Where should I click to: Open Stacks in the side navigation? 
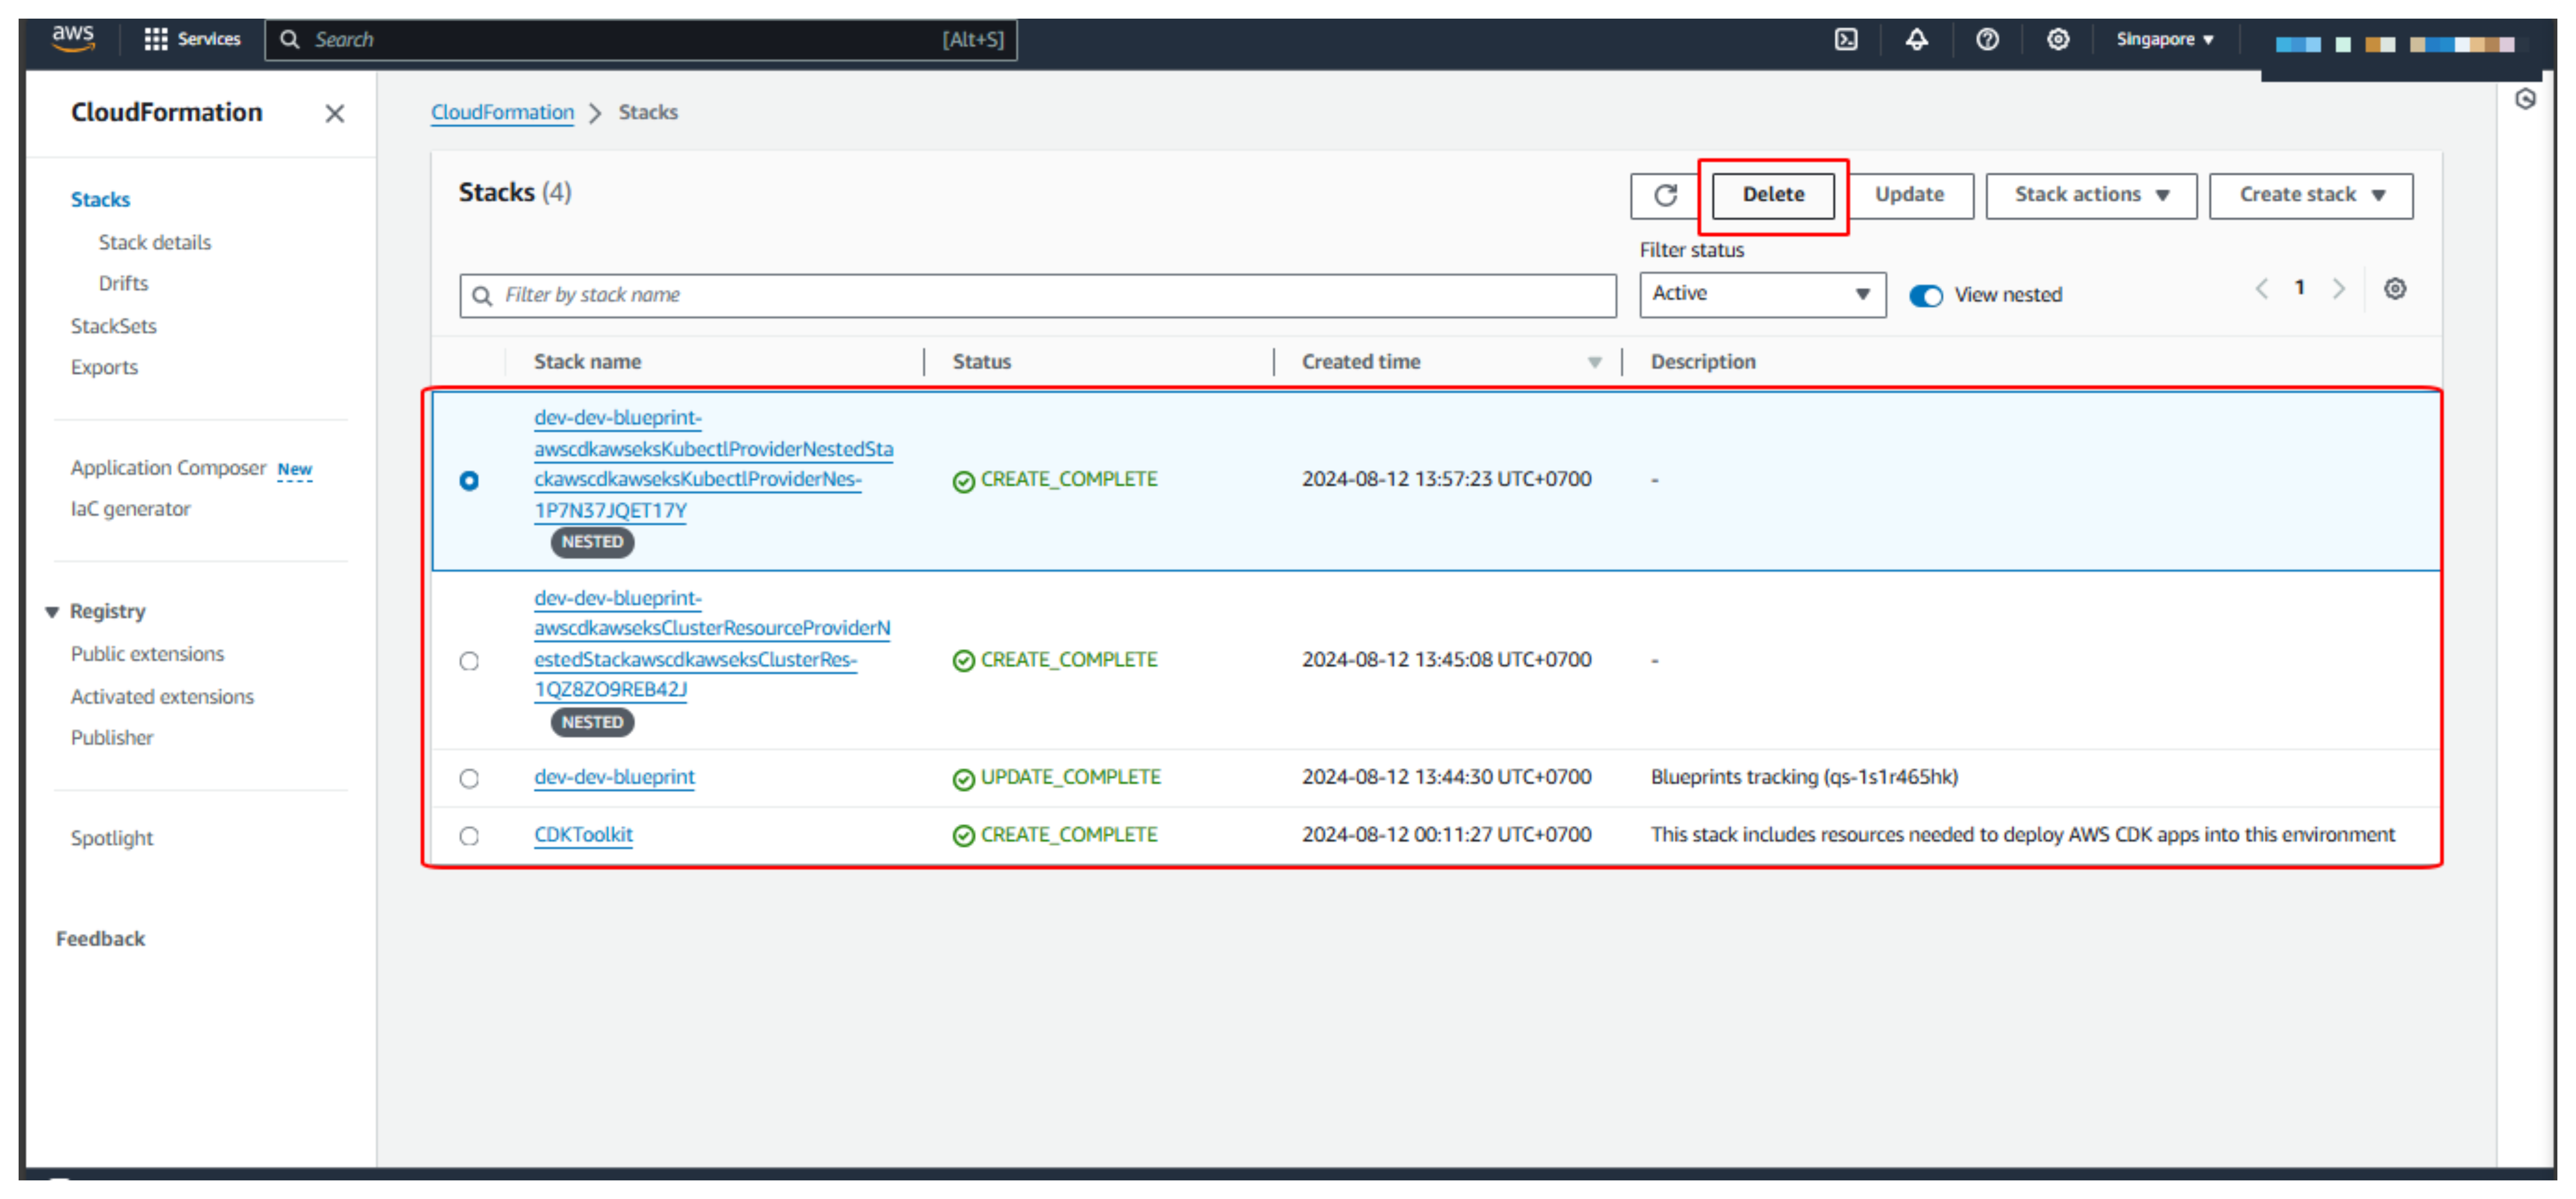[100, 199]
